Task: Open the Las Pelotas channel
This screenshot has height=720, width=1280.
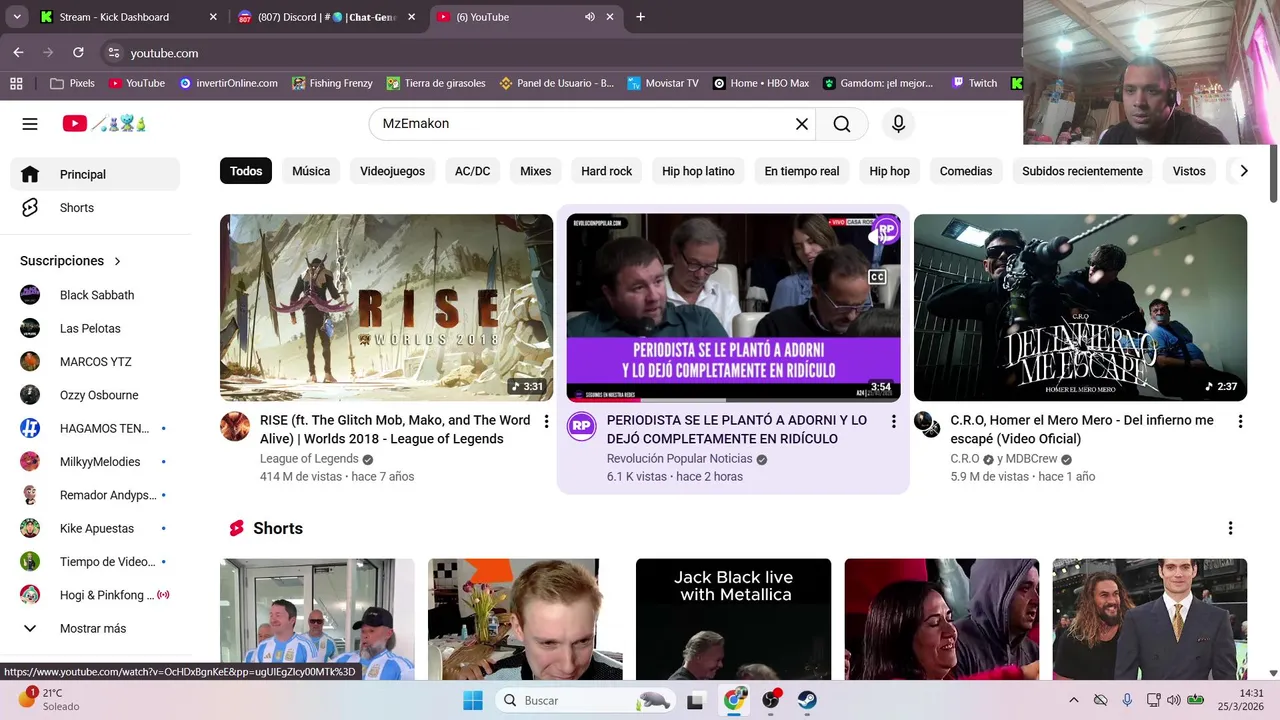Action: point(95,328)
